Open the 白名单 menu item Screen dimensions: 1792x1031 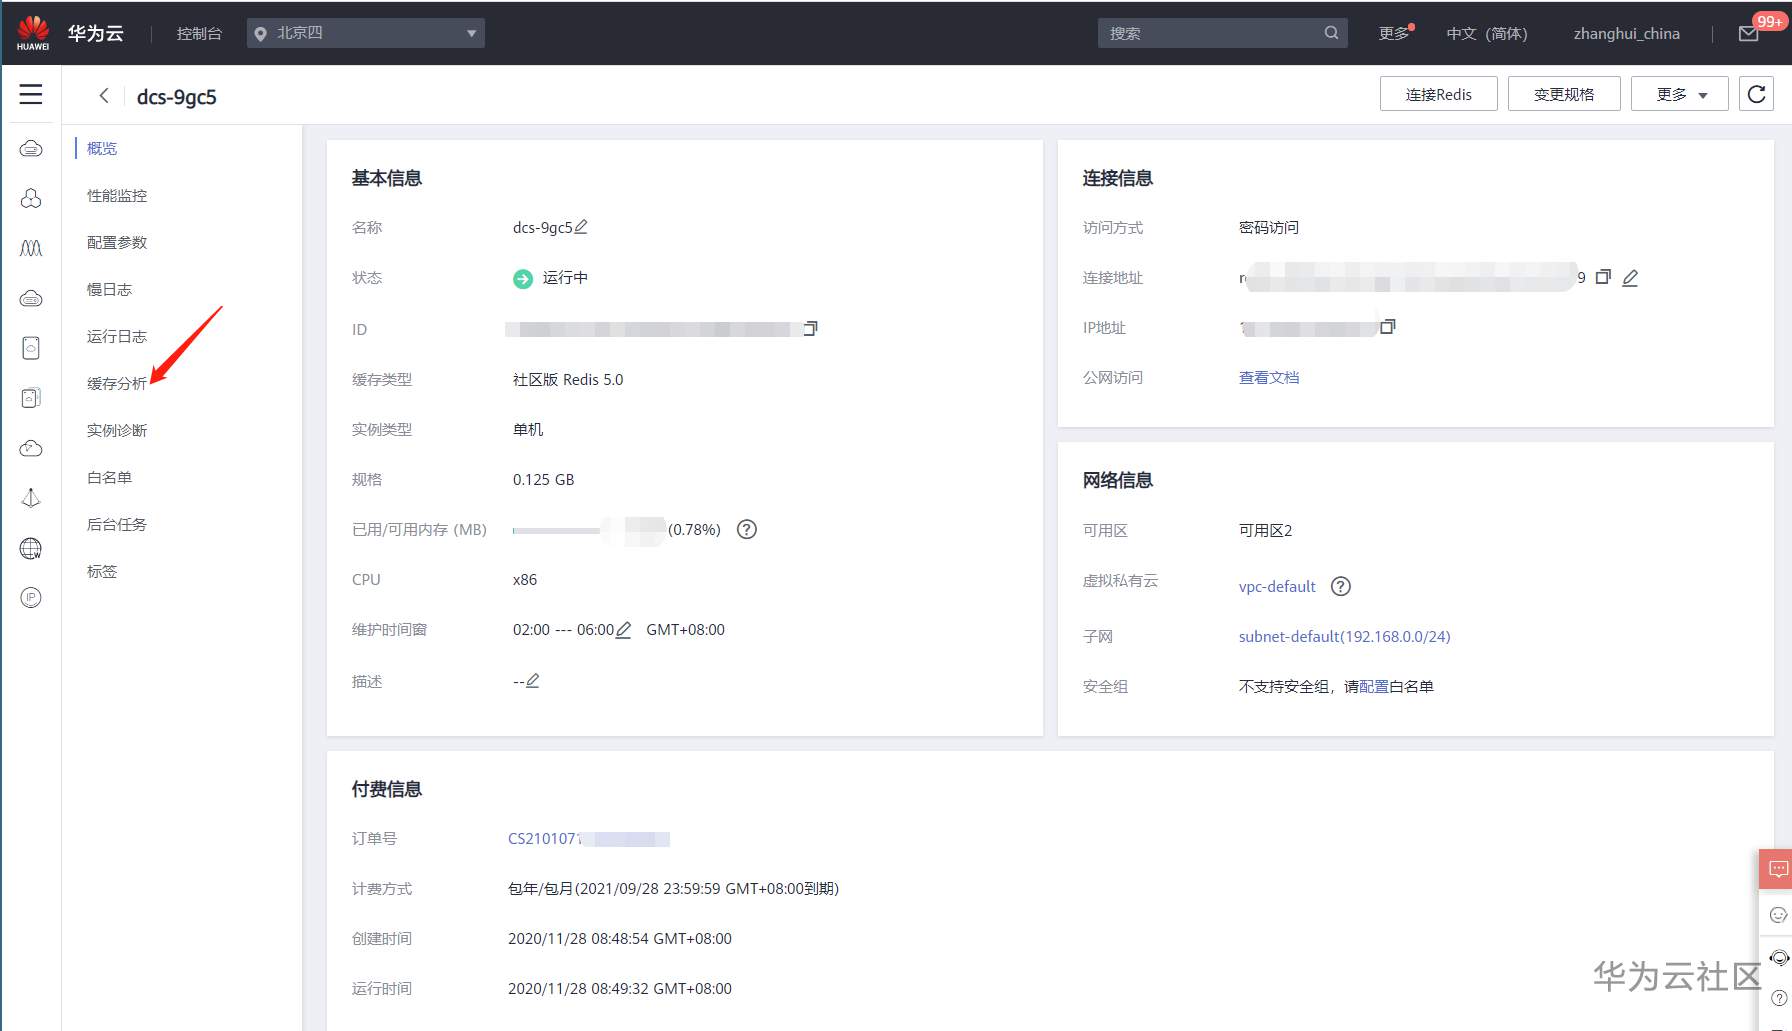[109, 477]
